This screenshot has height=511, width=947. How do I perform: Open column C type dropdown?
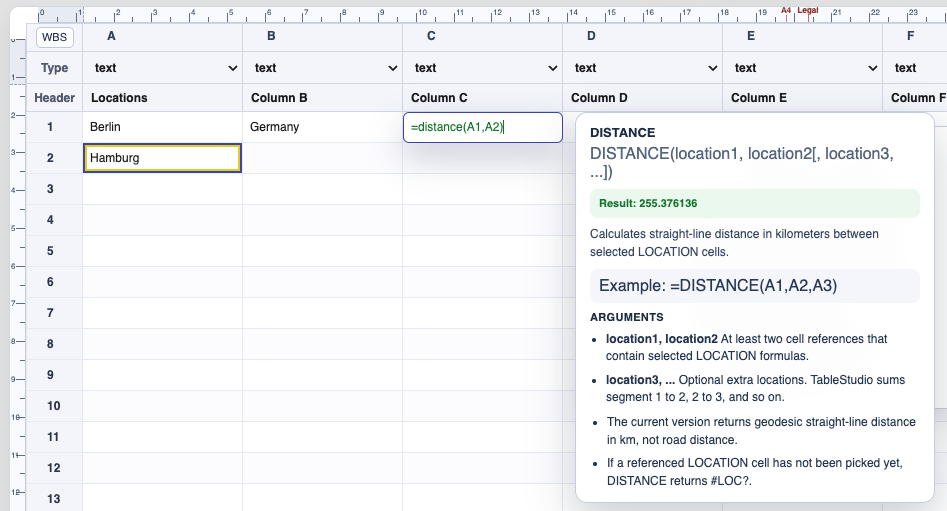point(483,68)
